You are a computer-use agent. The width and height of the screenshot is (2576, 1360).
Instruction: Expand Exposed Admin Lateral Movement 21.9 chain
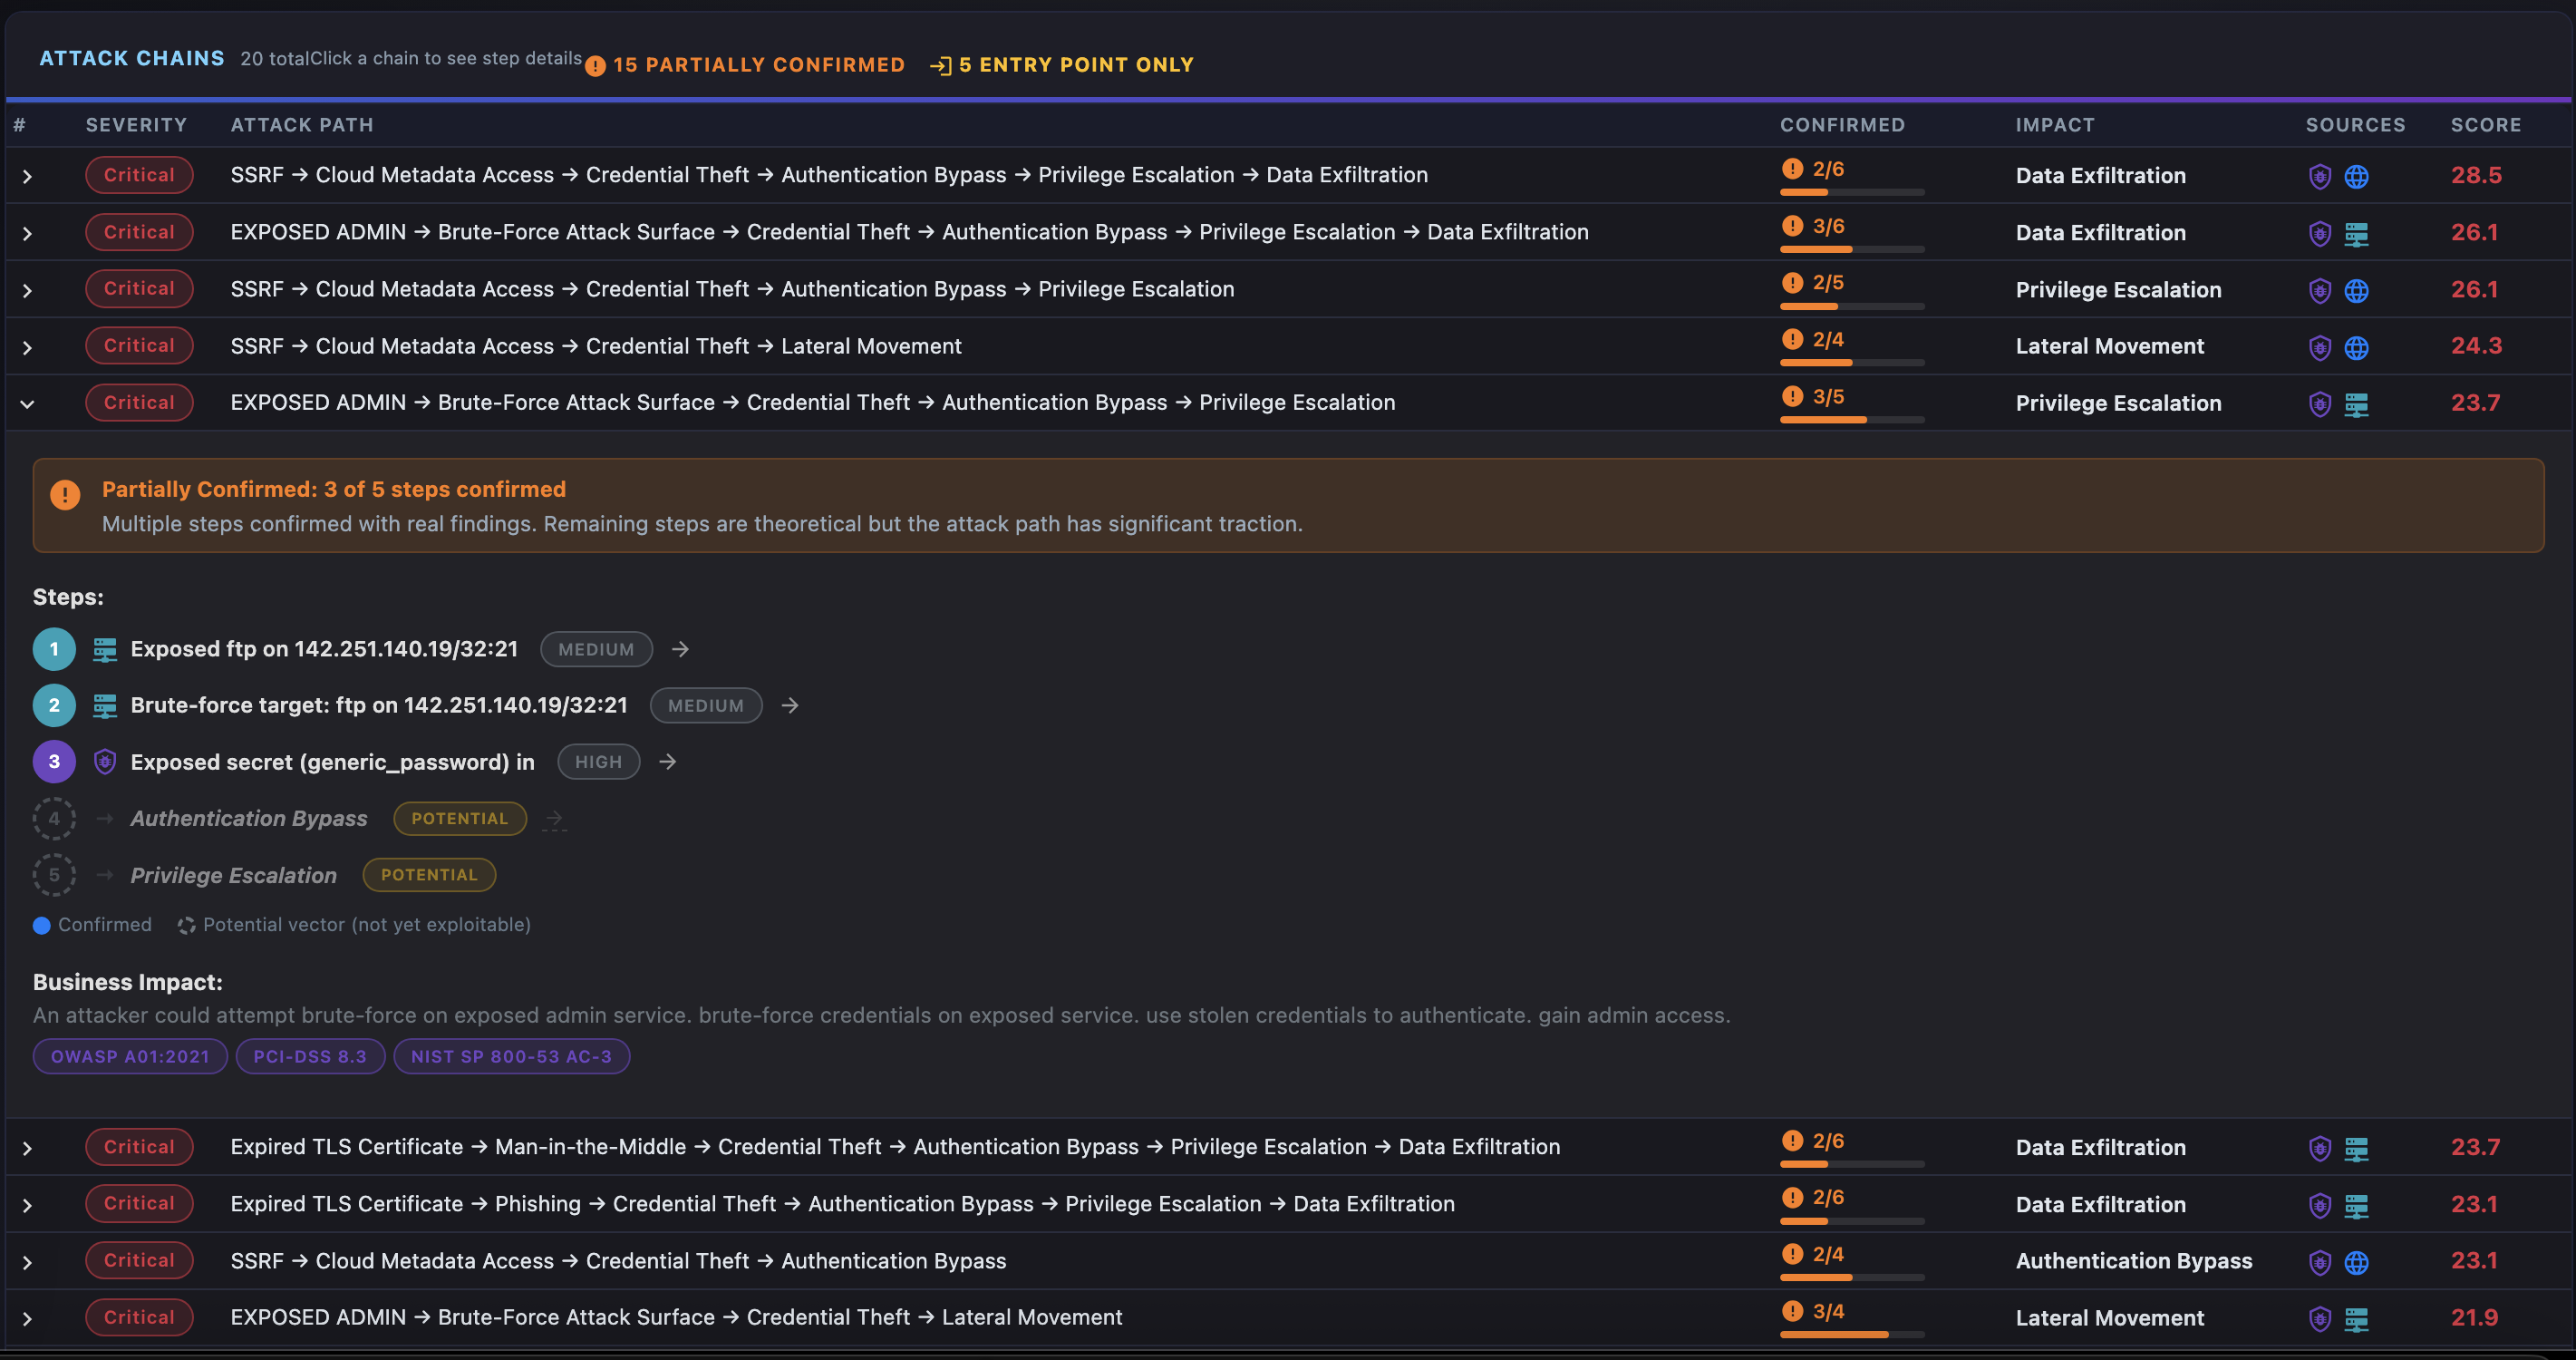click(x=27, y=1319)
